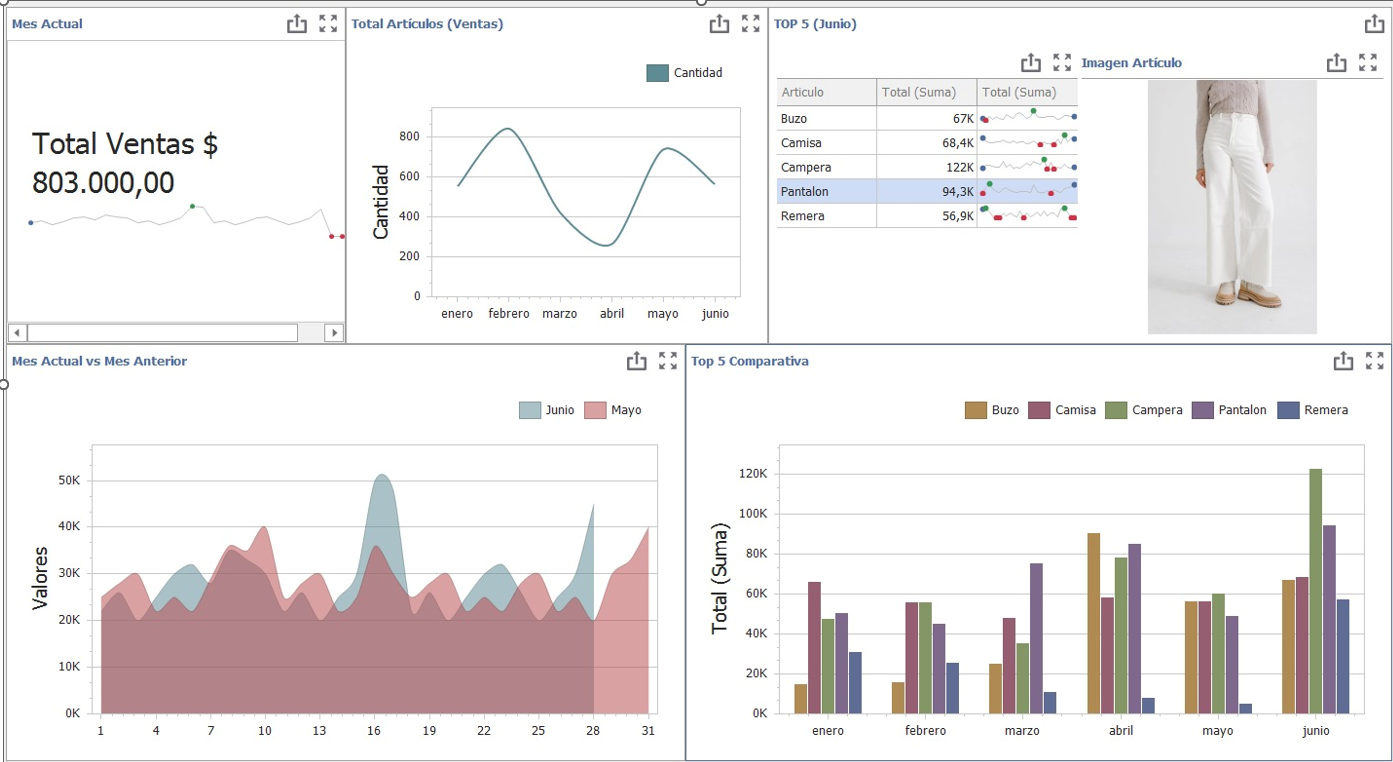Image resolution: width=1393 pixels, height=762 pixels.
Task: Click 'febrero' on the Total Artículos chart axis
Action: [x=508, y=314]
